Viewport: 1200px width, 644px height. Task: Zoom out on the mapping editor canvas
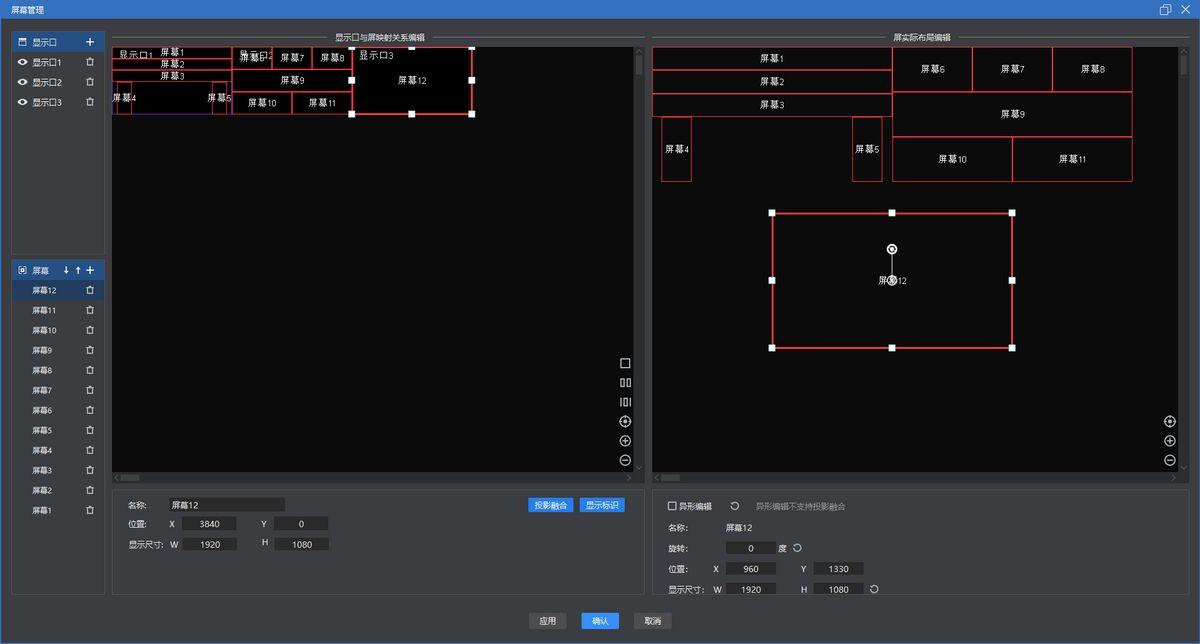point(625,460)
